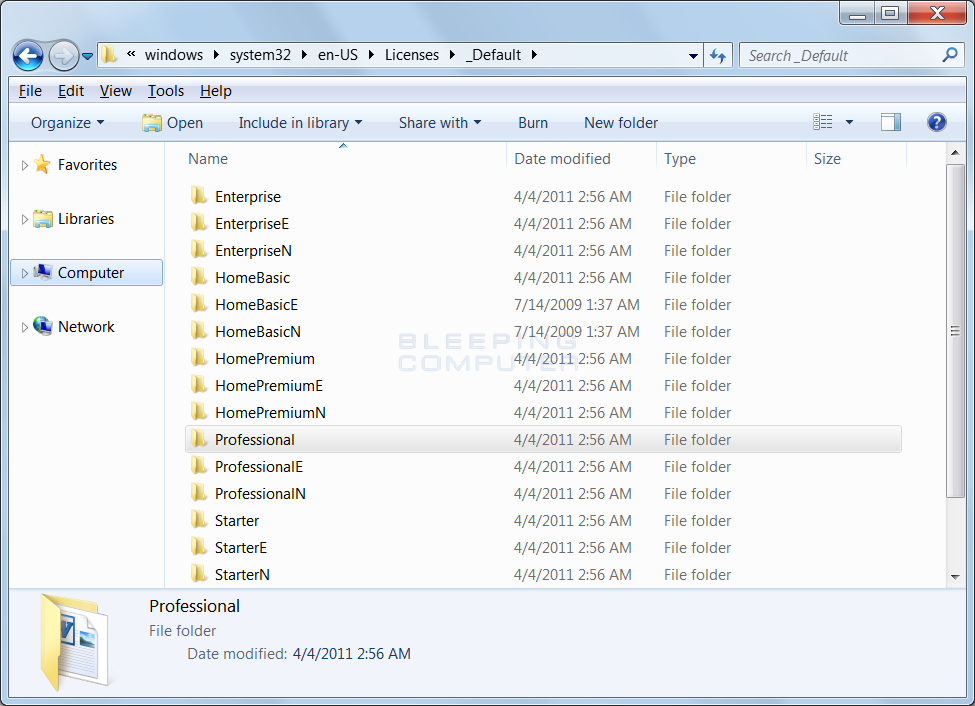
Task: Expand the Libraries tree node
Action: [x=25, y=220]
